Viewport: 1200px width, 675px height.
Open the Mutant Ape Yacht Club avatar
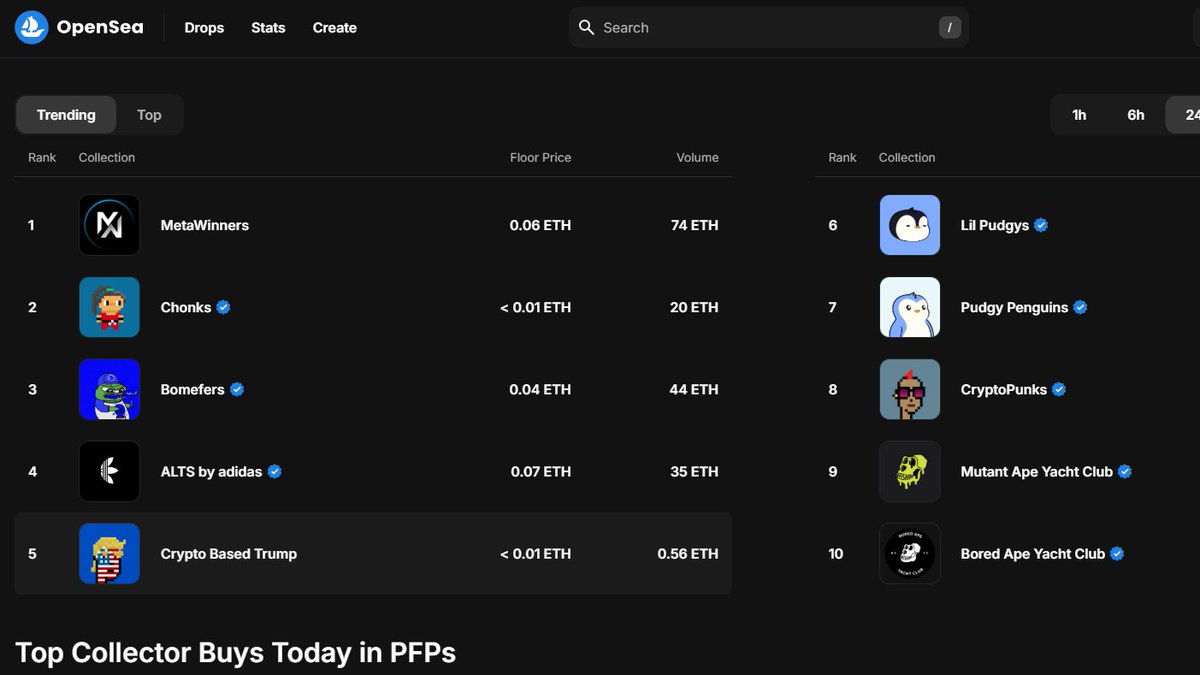coord(910,471)
